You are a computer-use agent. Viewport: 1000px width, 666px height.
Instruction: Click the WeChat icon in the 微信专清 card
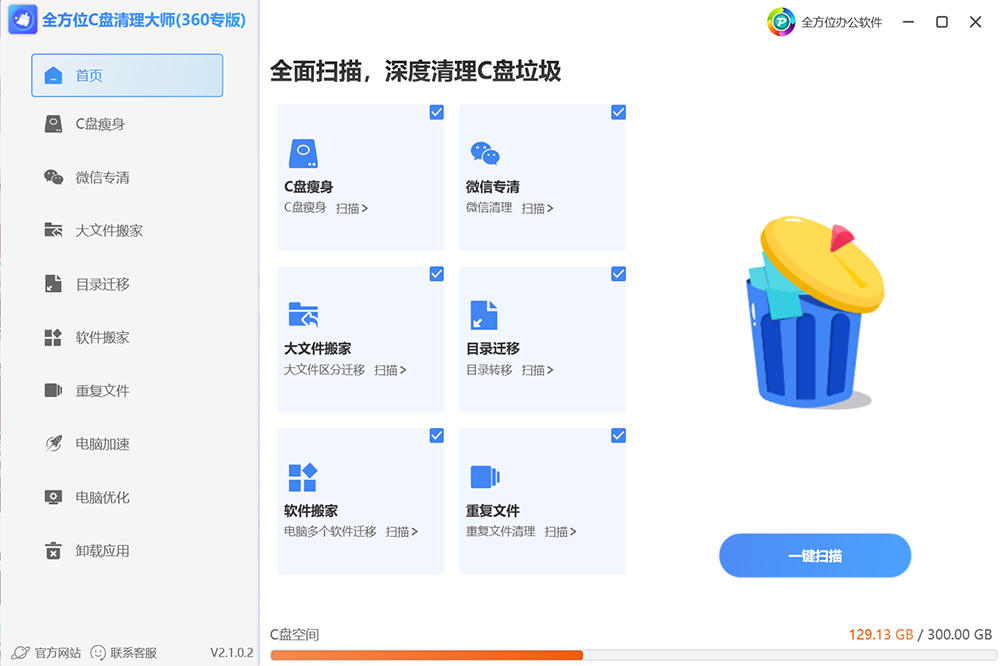(485, 154)
